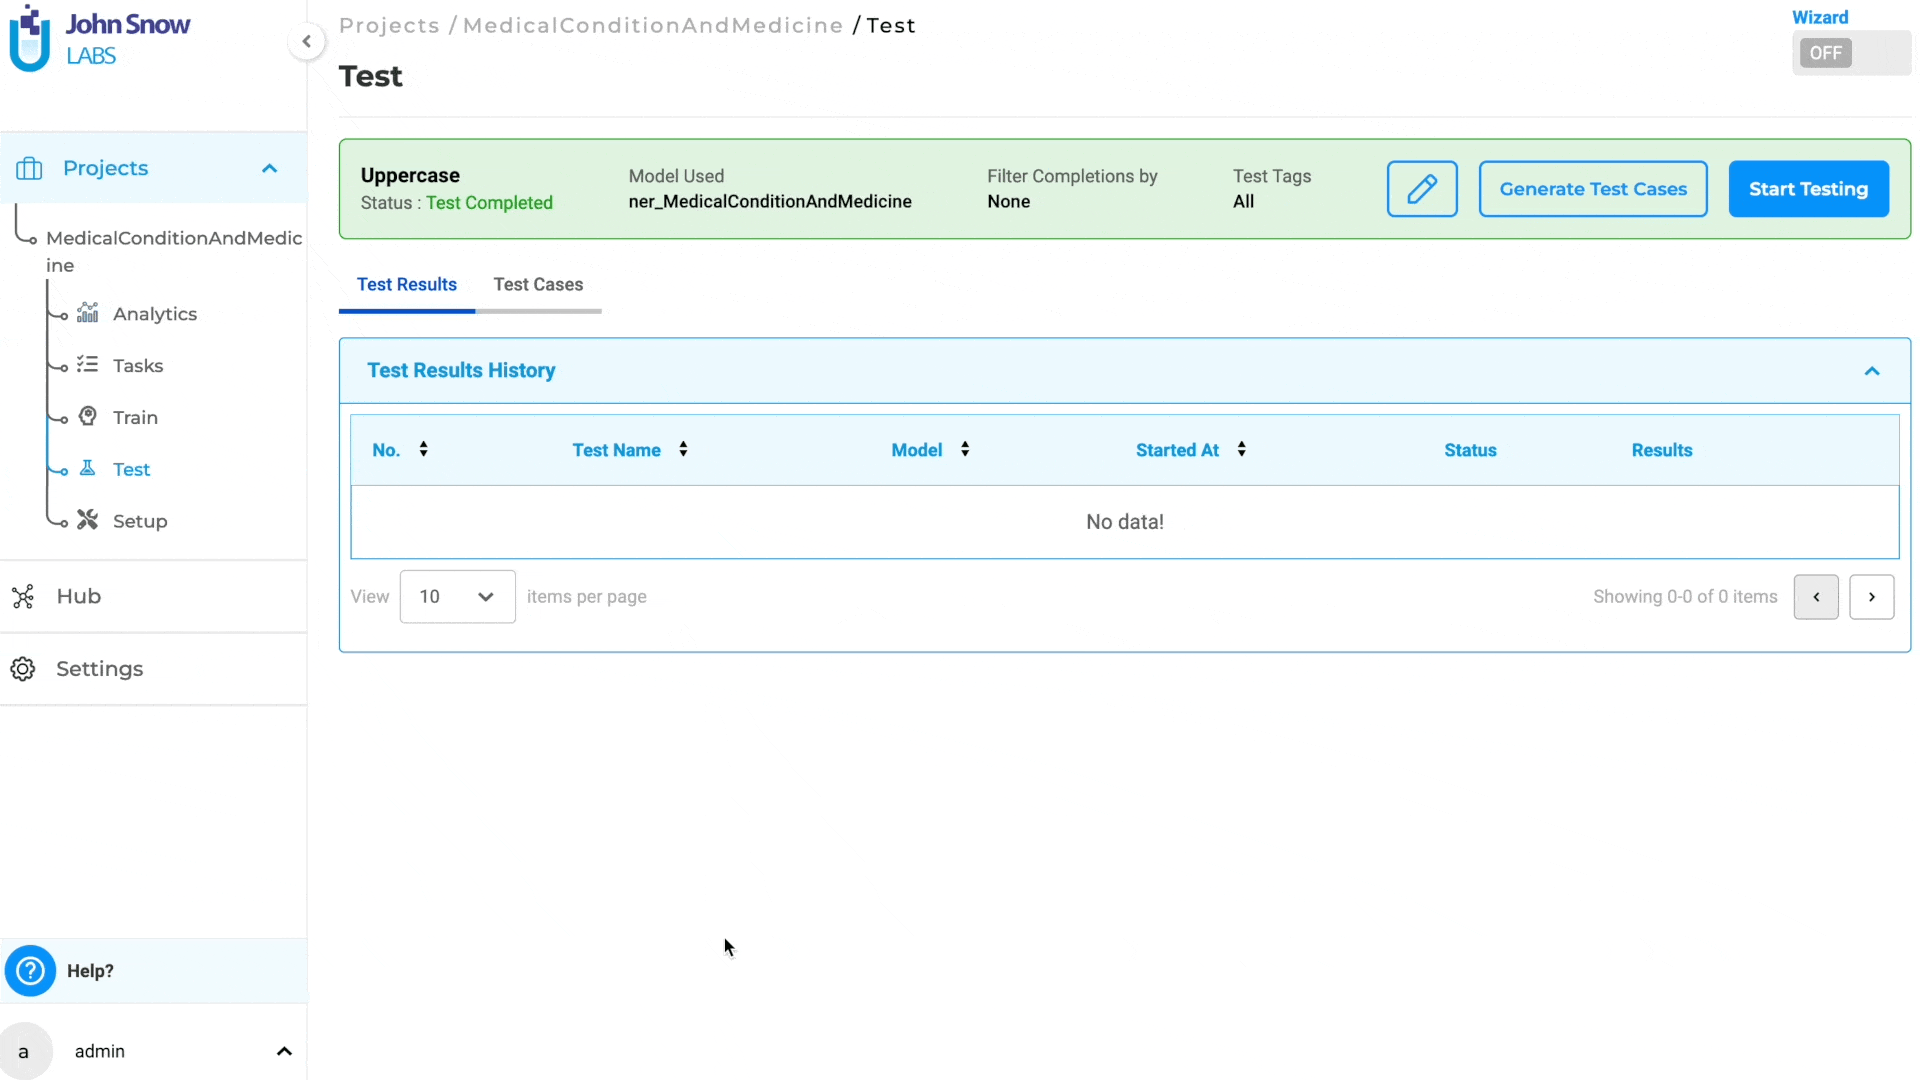
Task: Click the Analytics sidebar icon
Action: pyautogui.click(x=87, y=313)
